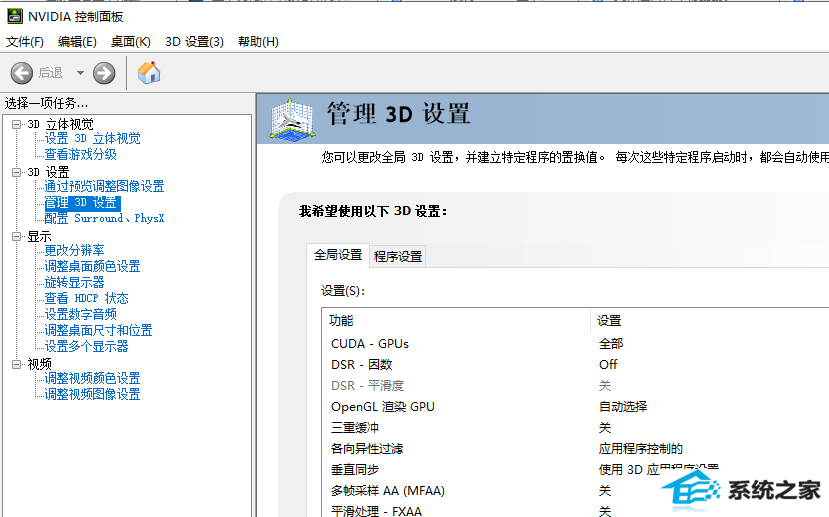Select the 多帧采样 AA (MFAA) row
Viewport: 829px width, 517px height.
click(x=575, y=491)
